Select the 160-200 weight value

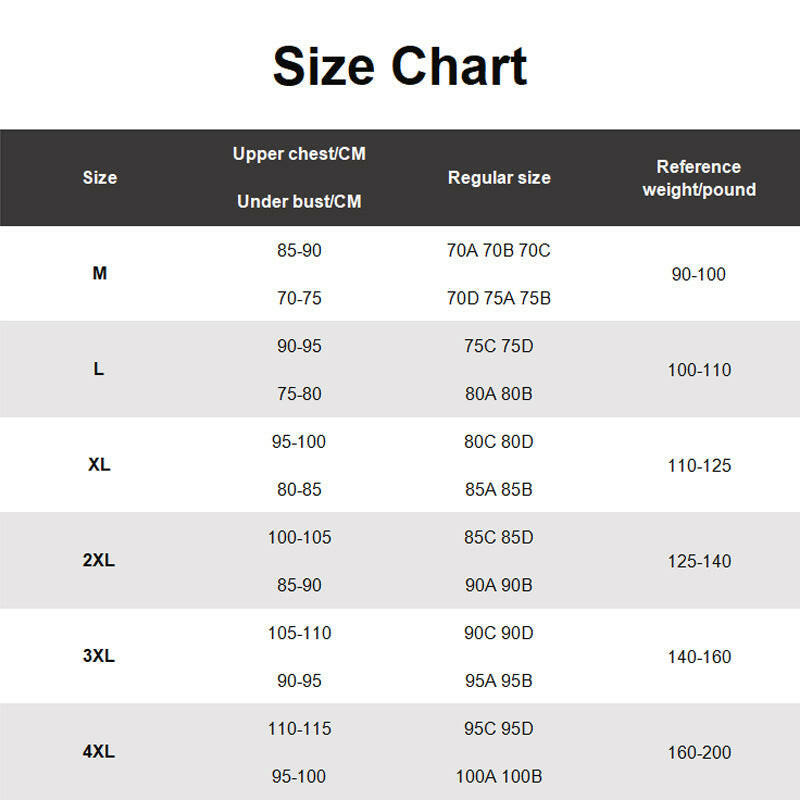(699, 753)
